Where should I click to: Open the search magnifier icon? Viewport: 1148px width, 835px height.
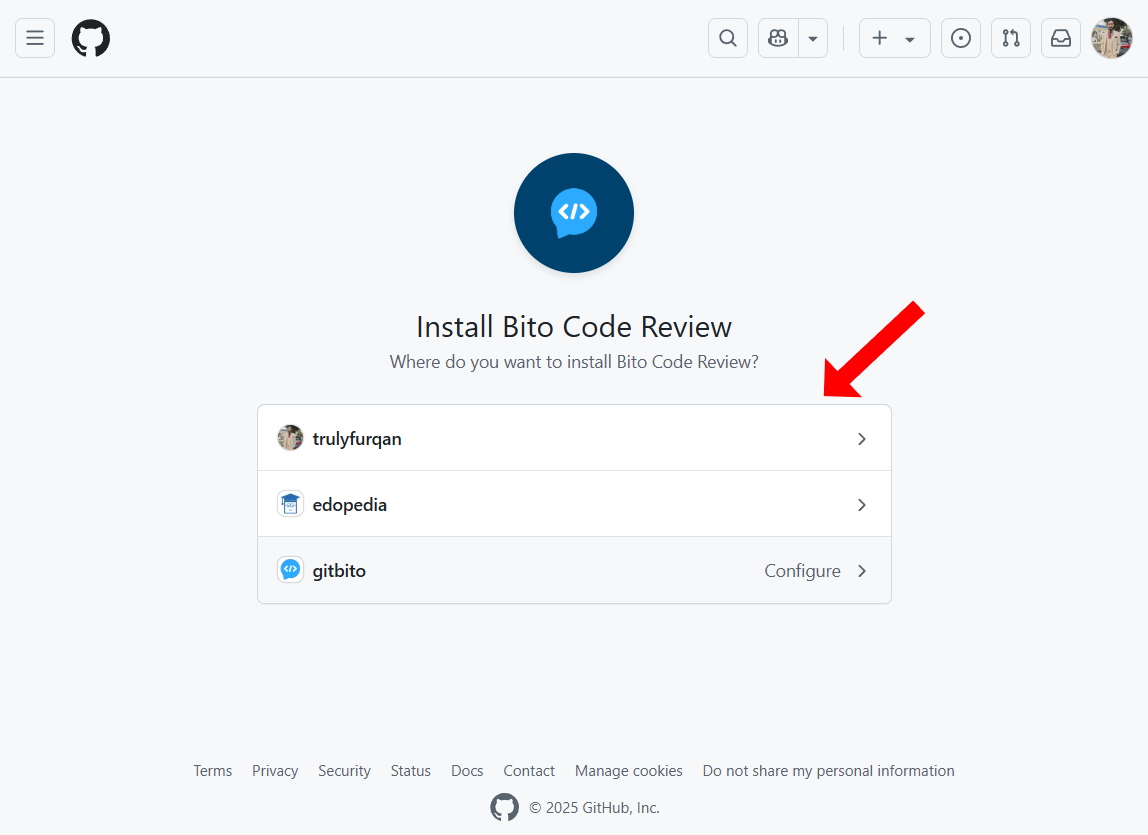(x=728, y=38)
